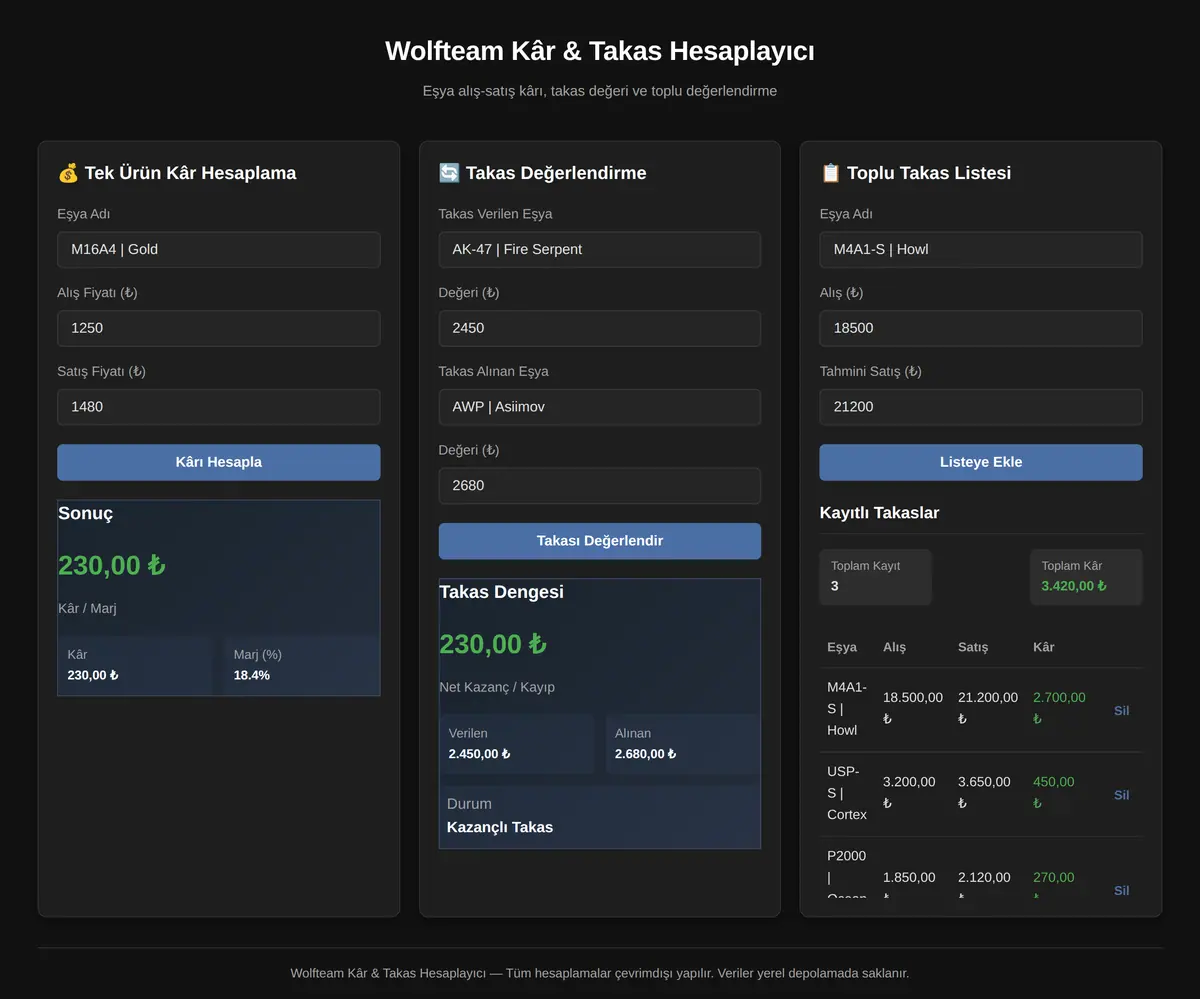Edit the field containing M4A1-S | Howl
This screenshot has height=999, width=1200.
click(981, 250)
